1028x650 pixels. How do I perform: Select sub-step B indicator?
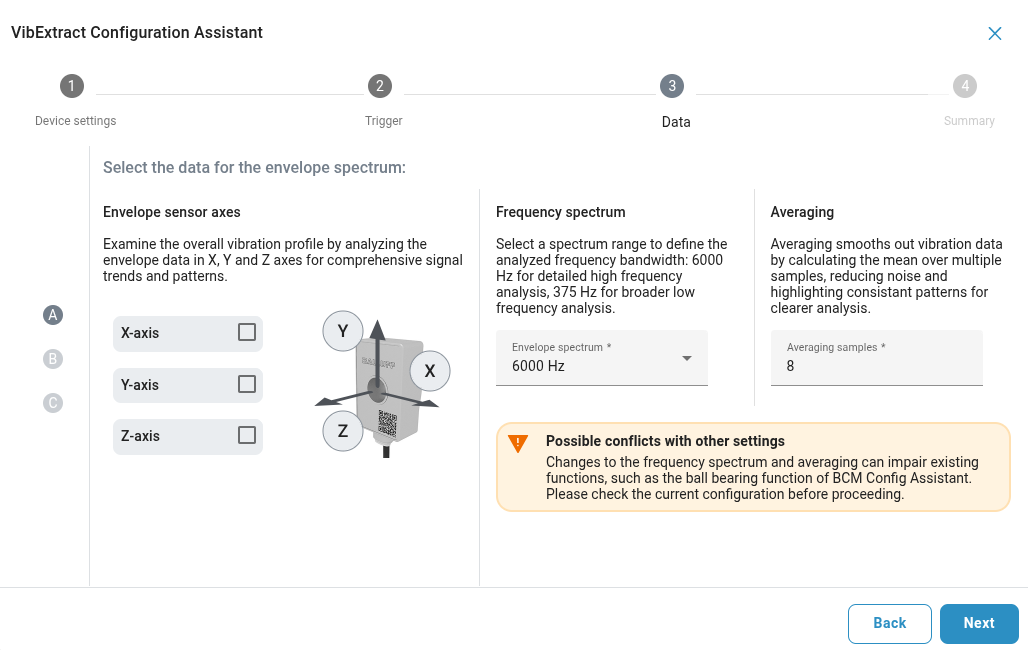pos(53,359)
